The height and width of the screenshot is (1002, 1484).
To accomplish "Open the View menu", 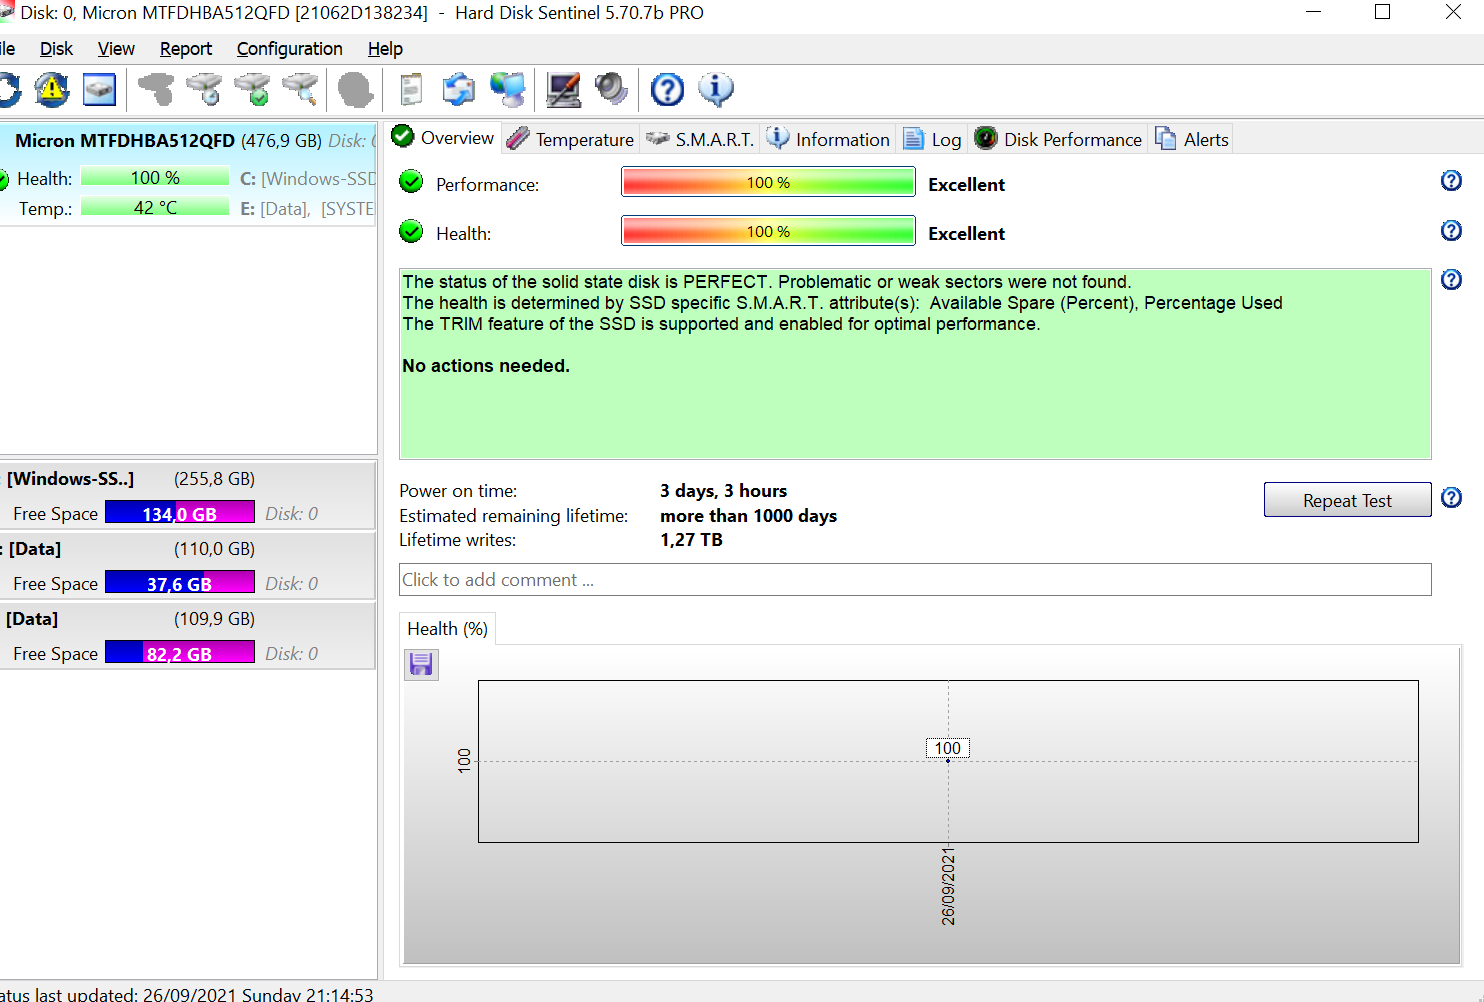I will [x=116, y=49].
